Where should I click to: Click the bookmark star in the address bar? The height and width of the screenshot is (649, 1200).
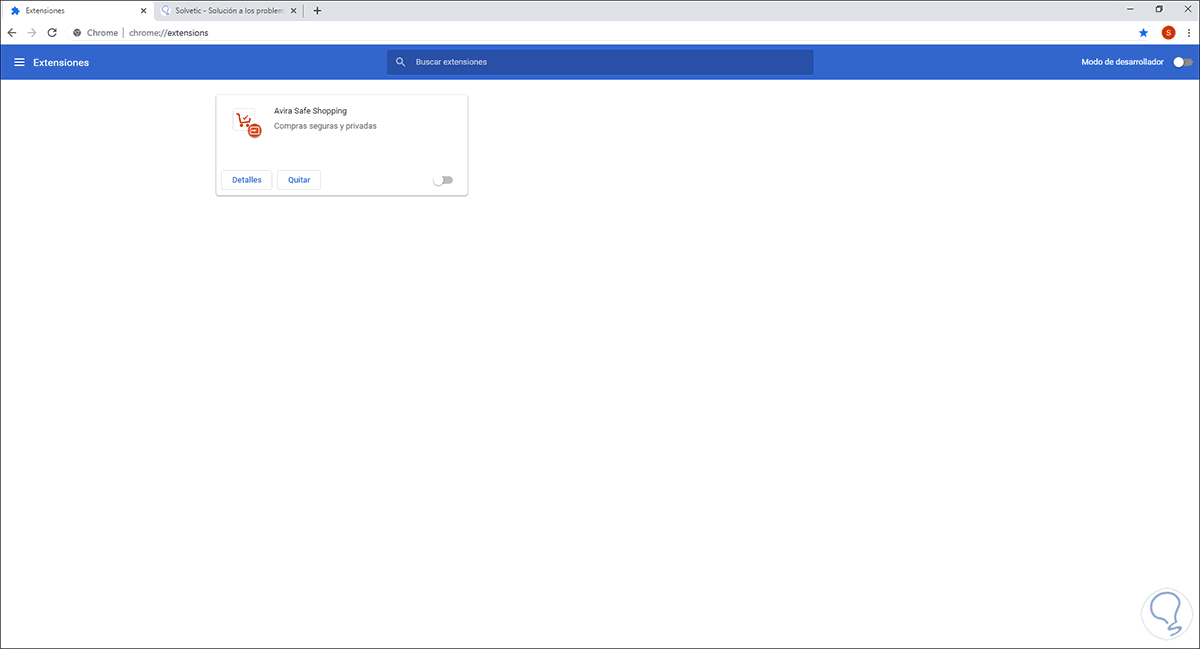(x=1143, y=32)
